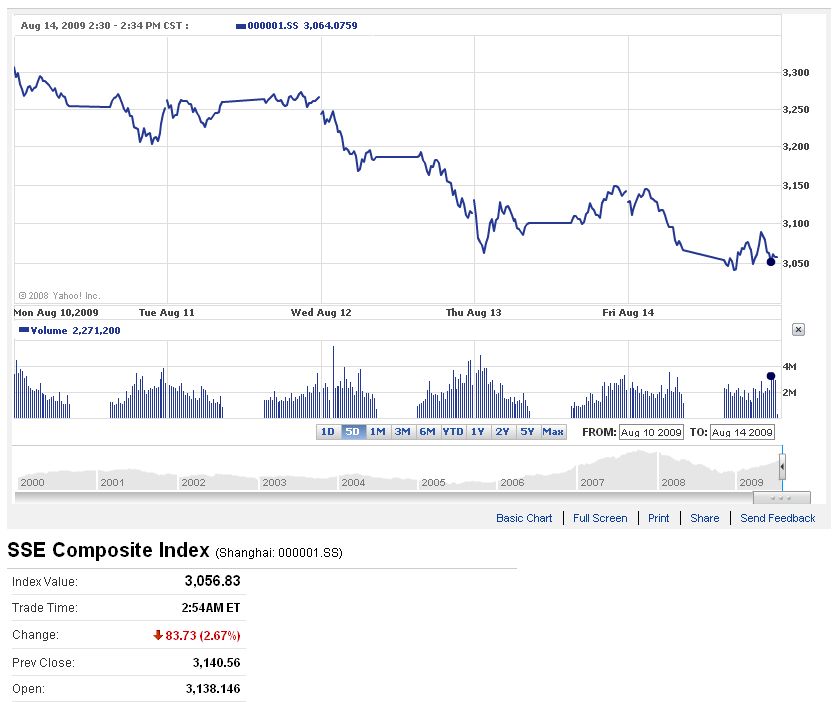Show the 1Y chart range
Viewport: 833px width, 702px height.
(x=478, y=432)
